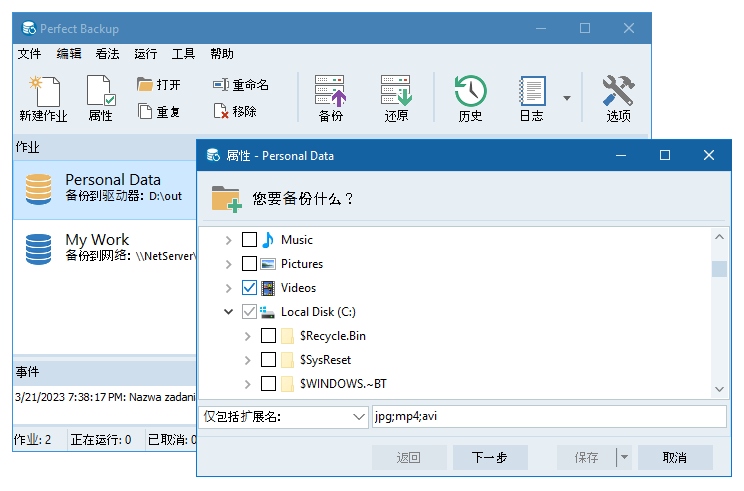Click the 保存 (Save) button
The height and width of the screenshot is (491, 744).
[x=587, y=457]
